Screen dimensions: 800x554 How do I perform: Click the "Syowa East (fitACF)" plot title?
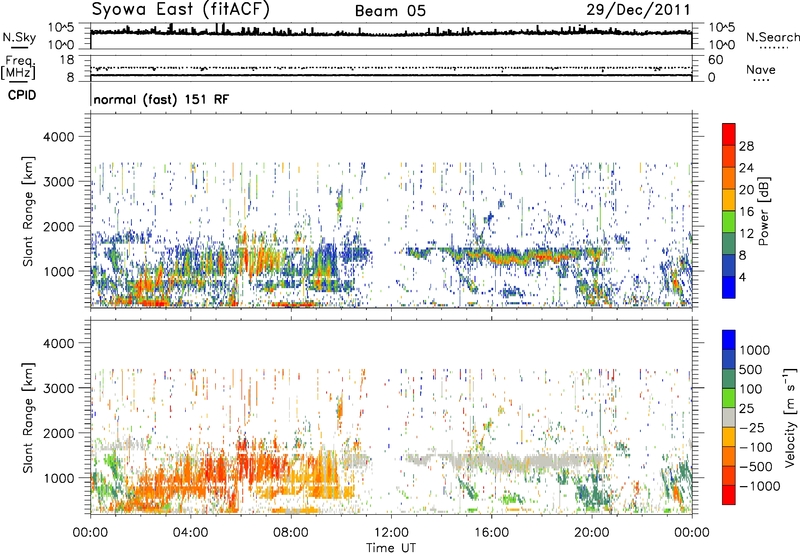tap(180, 10)
